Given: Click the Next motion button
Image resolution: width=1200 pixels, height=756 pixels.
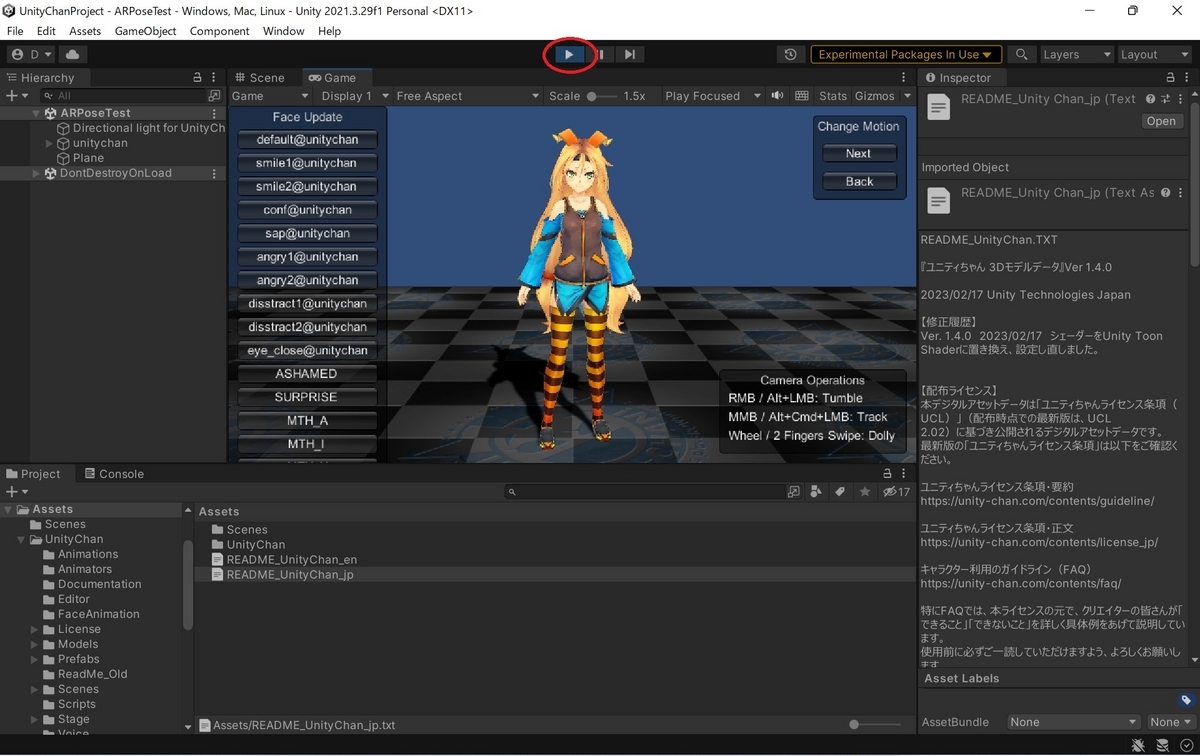Looking at the screenshot, I should [x=859, y=154].
